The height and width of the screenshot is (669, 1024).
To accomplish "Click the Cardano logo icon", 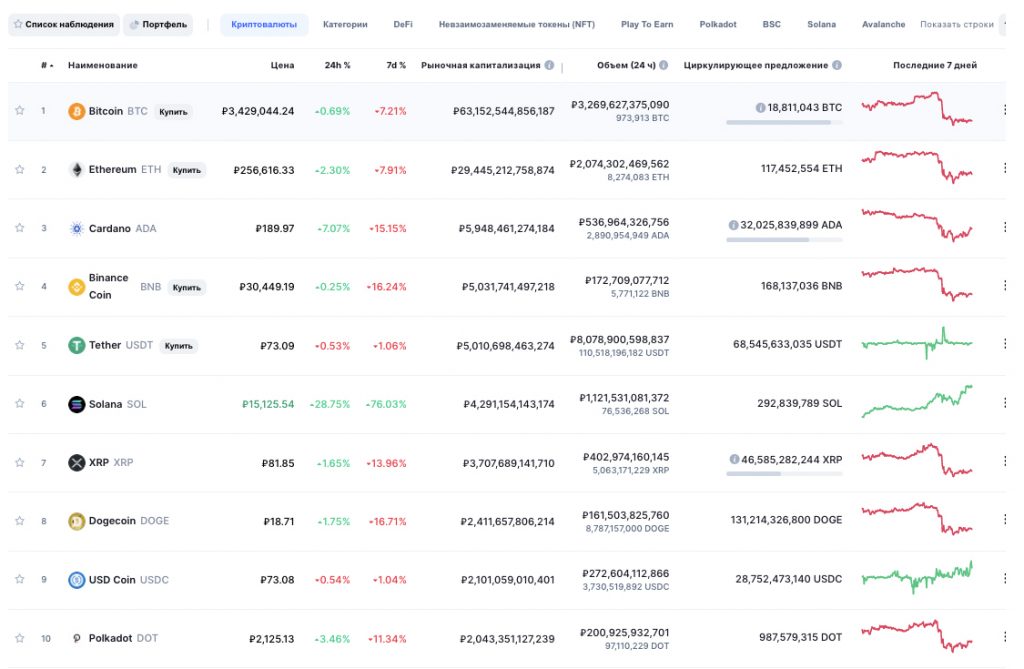I will [76, 228].
